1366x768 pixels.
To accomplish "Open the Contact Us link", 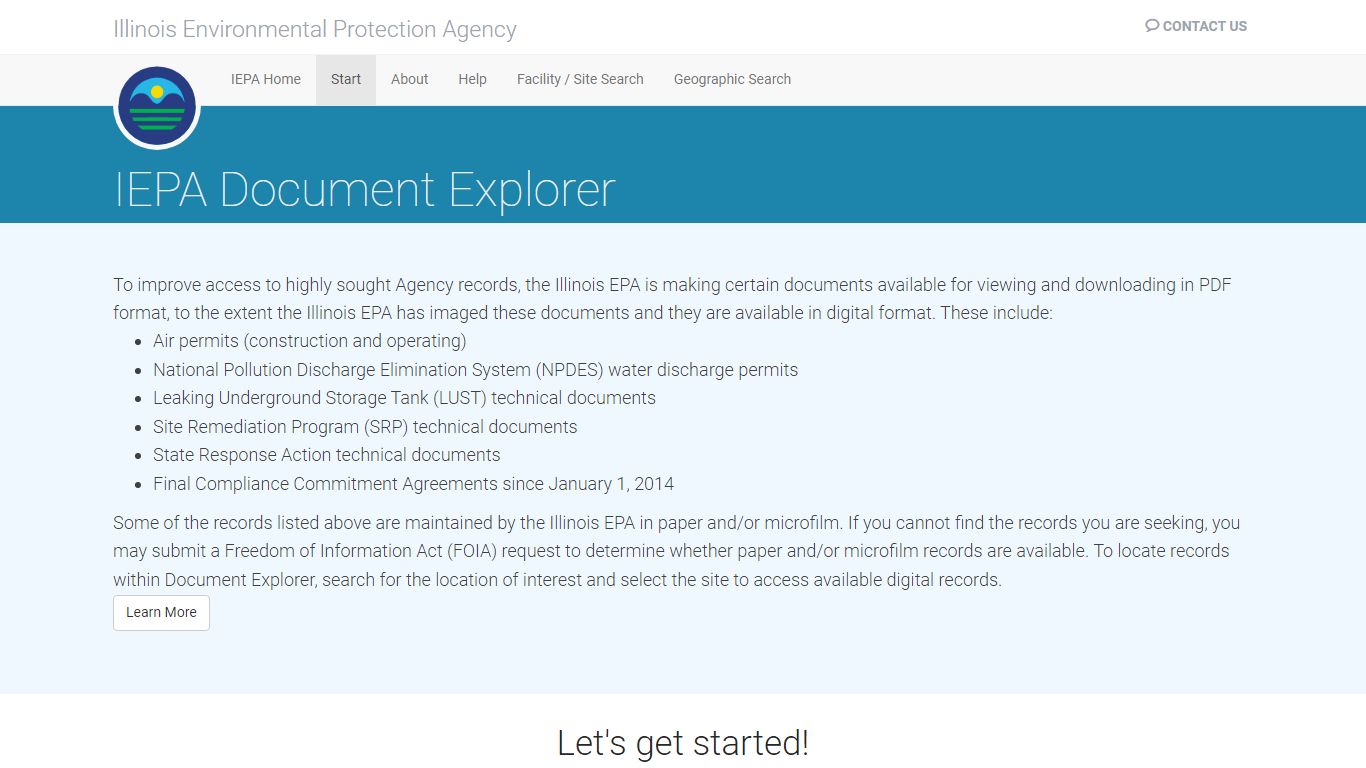I will (x=1196, y=26).
